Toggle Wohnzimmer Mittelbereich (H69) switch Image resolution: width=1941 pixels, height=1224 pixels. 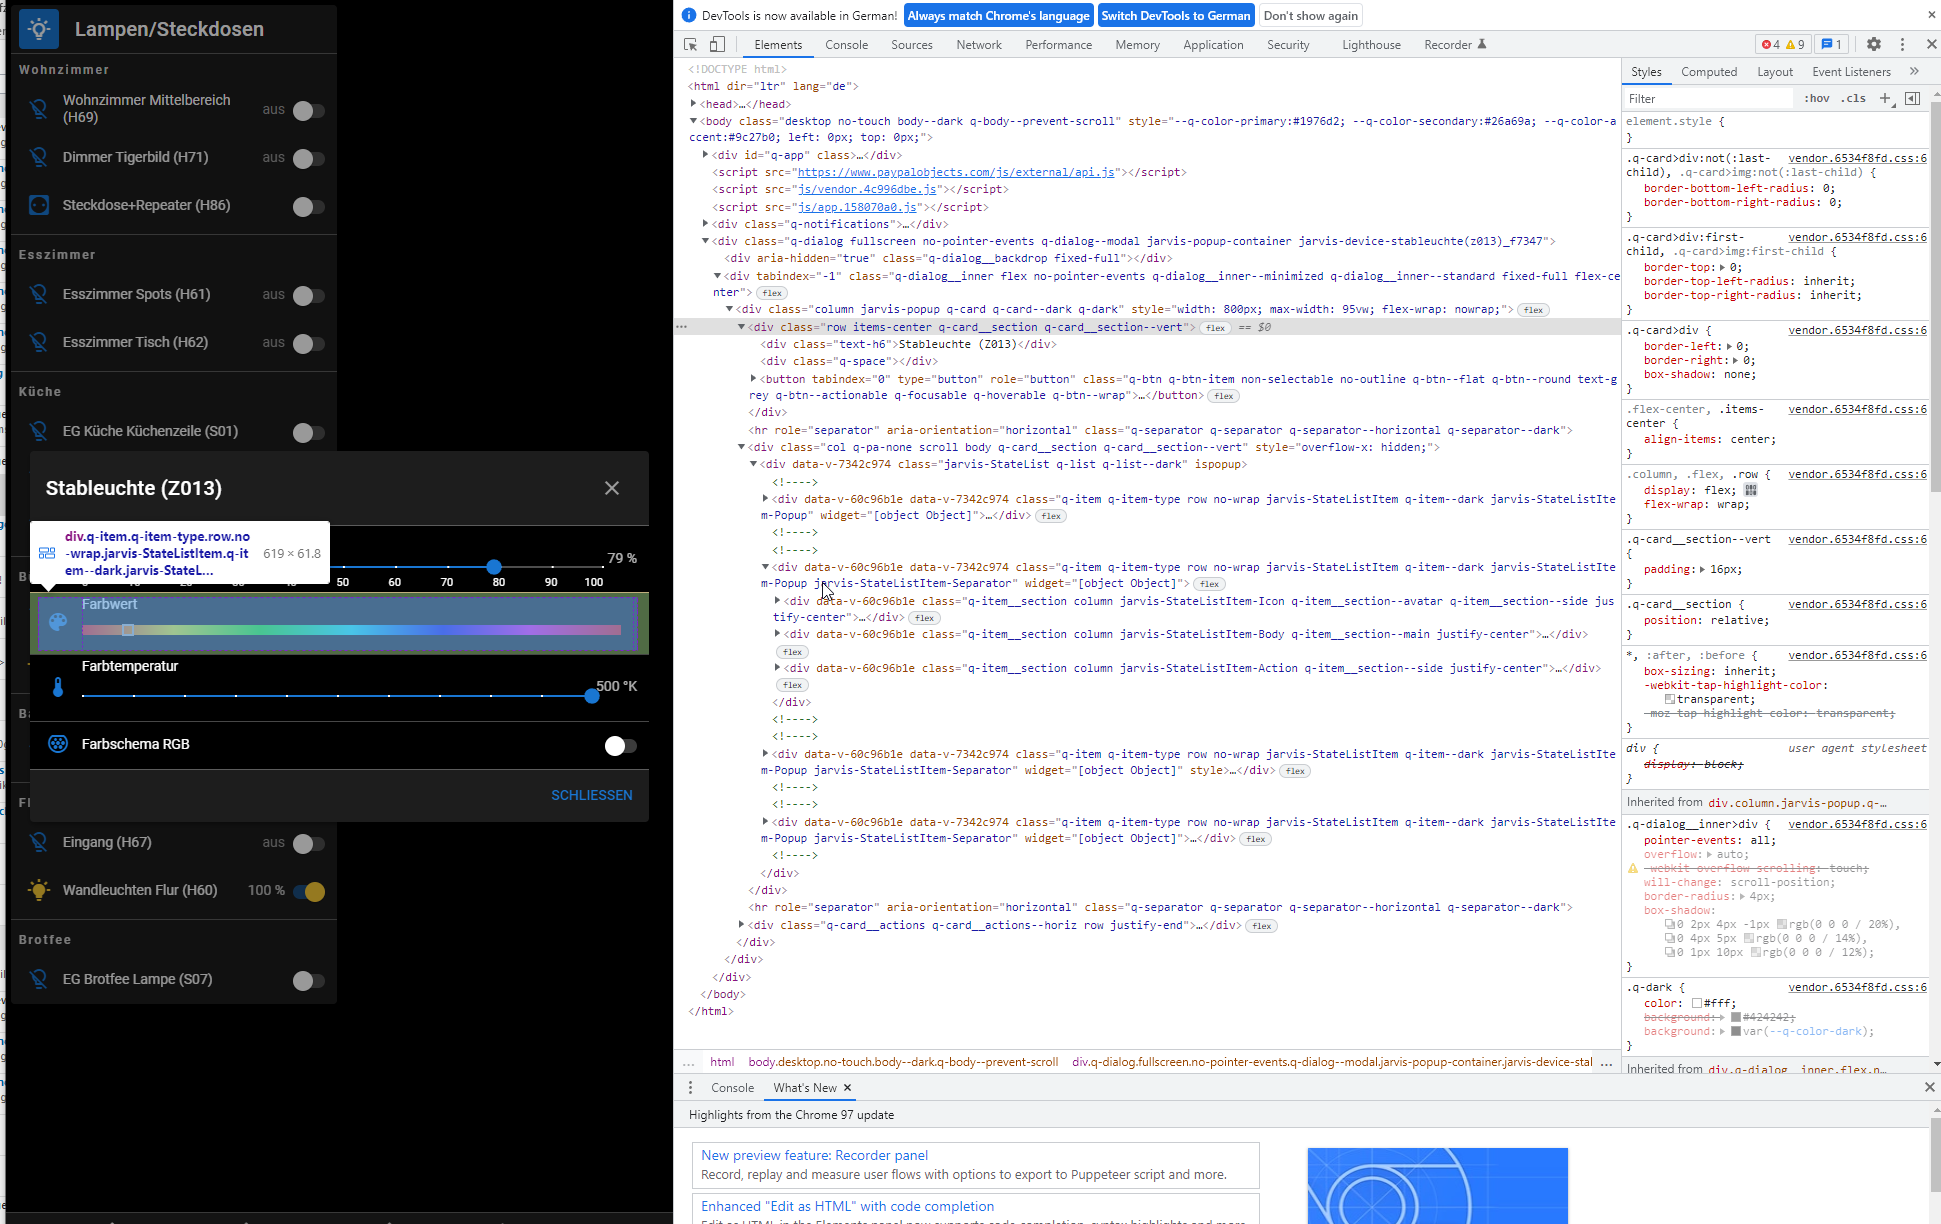[x=308, y=110]
